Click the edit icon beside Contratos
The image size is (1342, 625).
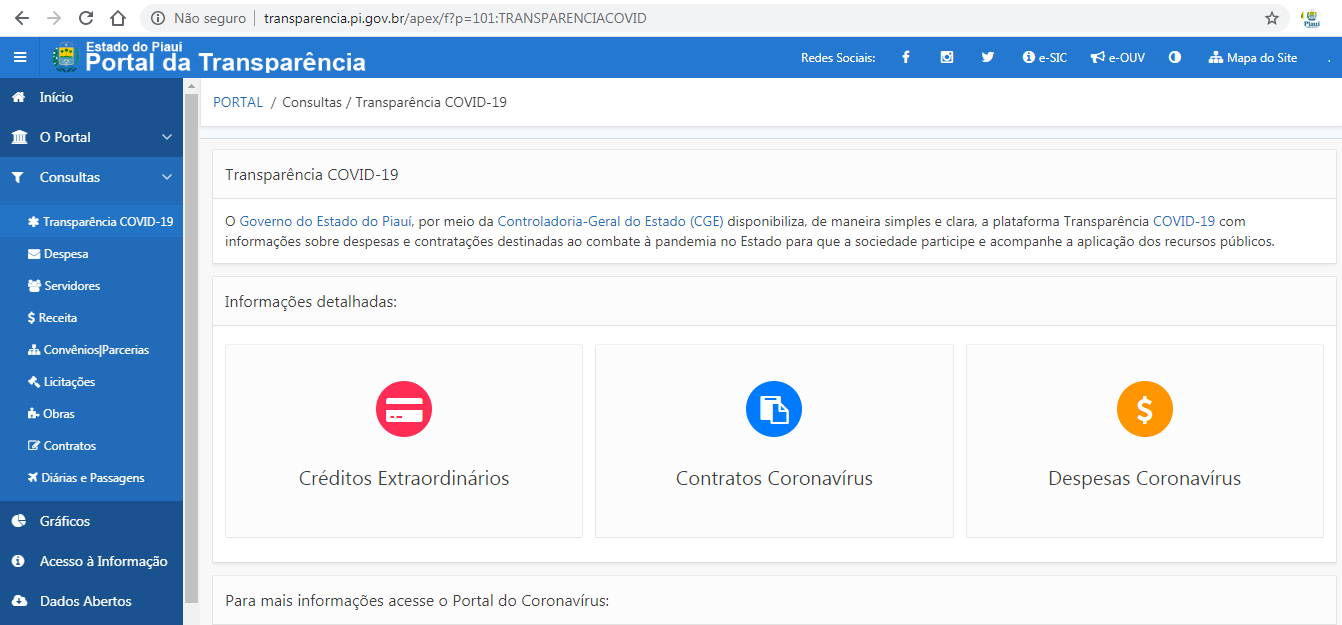(x=34, y=446)
